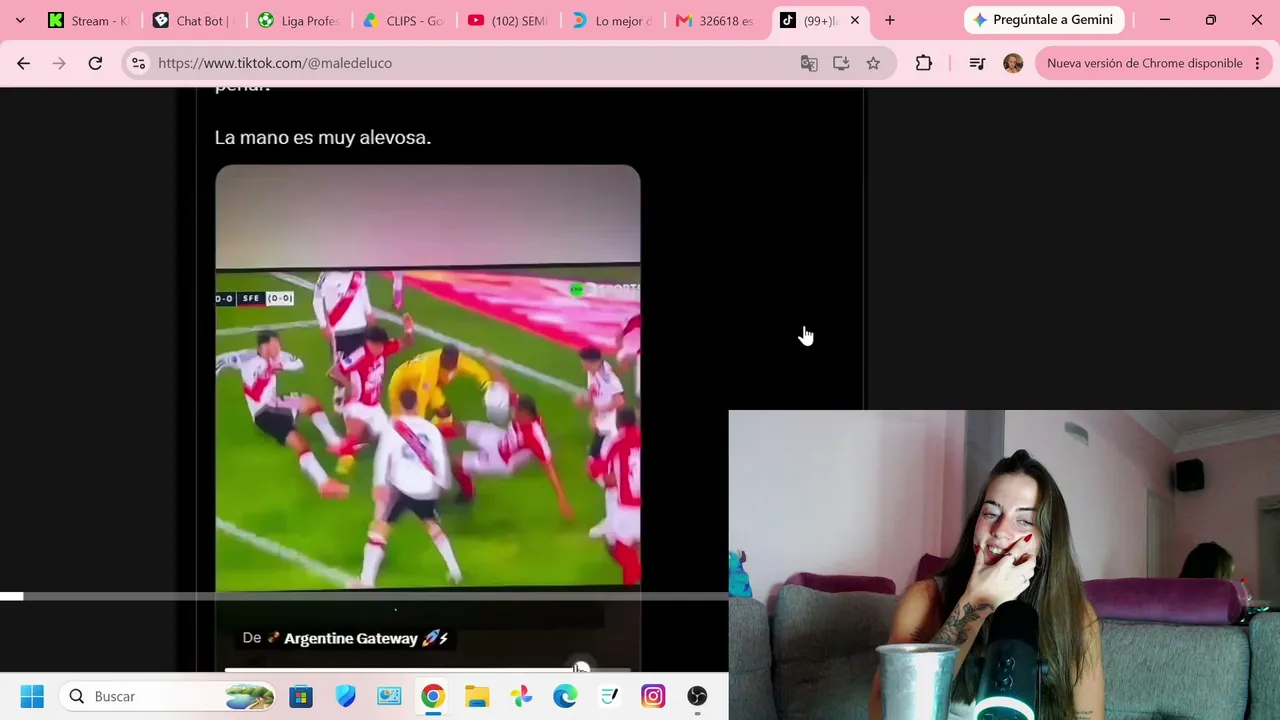Launch Microsoft Edge from the taskbar
The image size is (1280, 720).
565,696
